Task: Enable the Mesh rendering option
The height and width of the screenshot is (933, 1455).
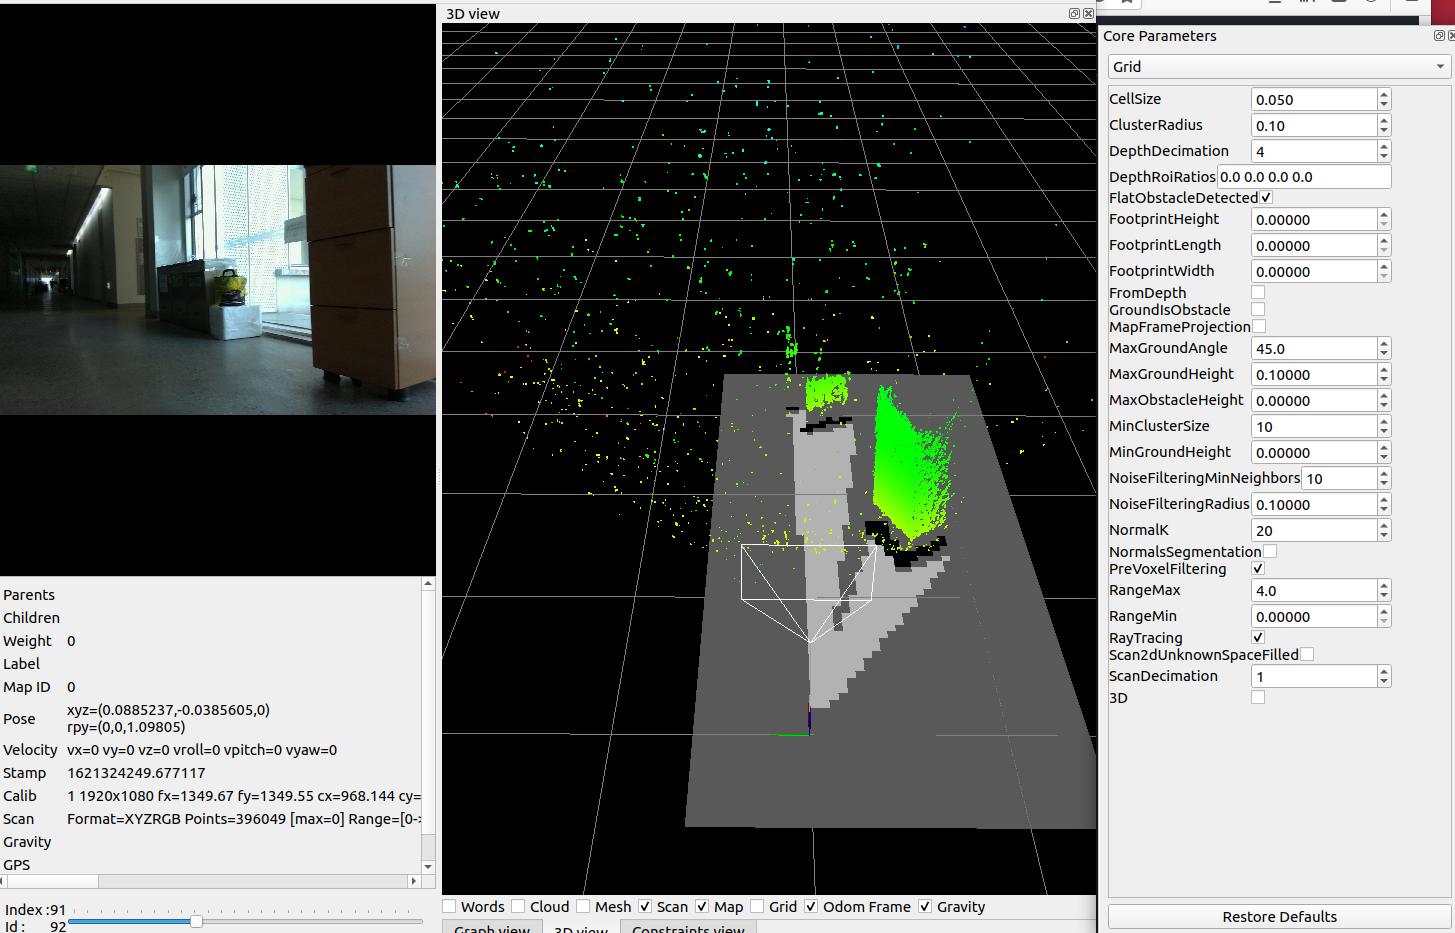Action: pyautogui.click(x=581, y=906)
